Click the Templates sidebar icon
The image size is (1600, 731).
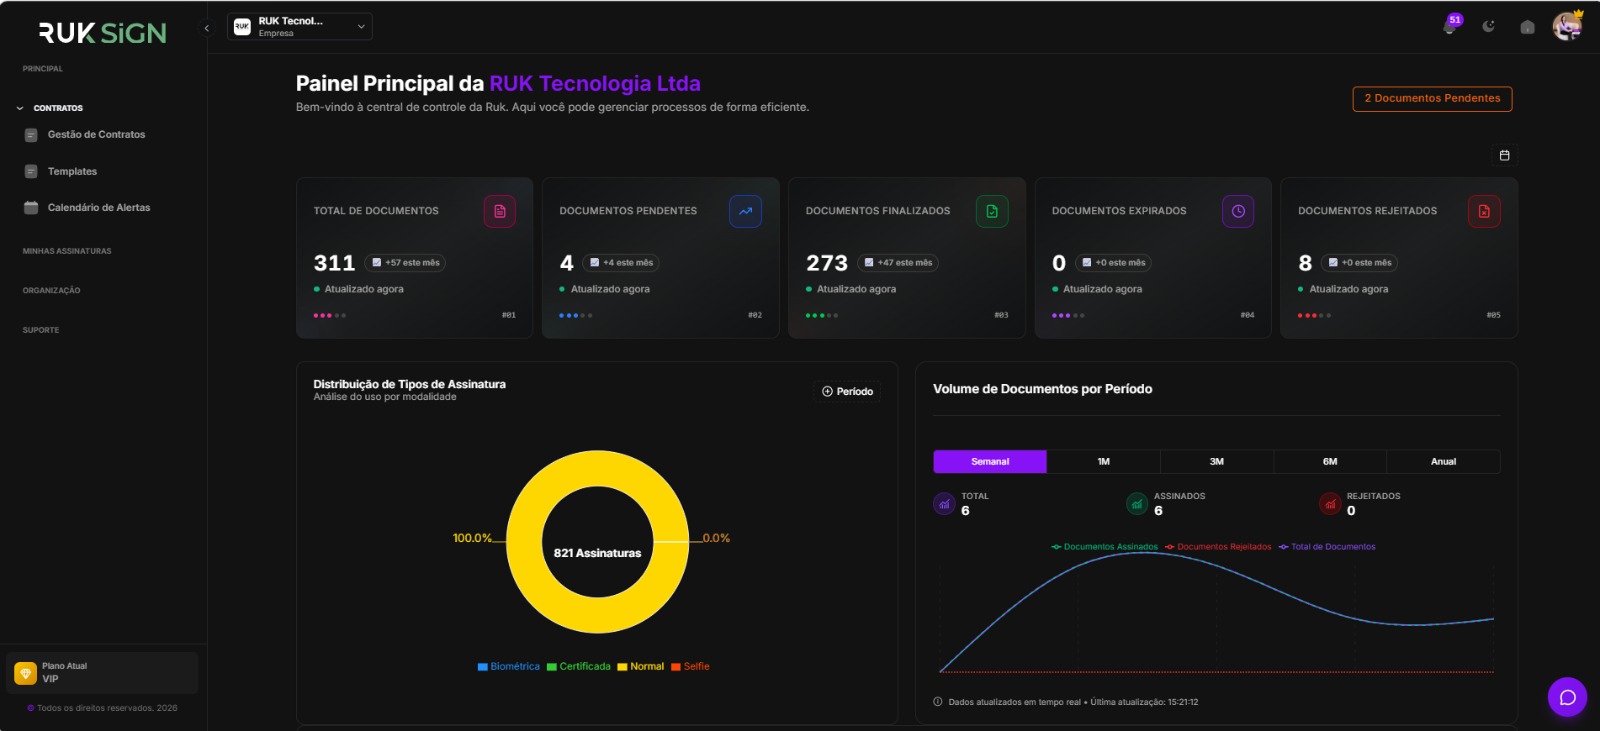tap(31, 172)
